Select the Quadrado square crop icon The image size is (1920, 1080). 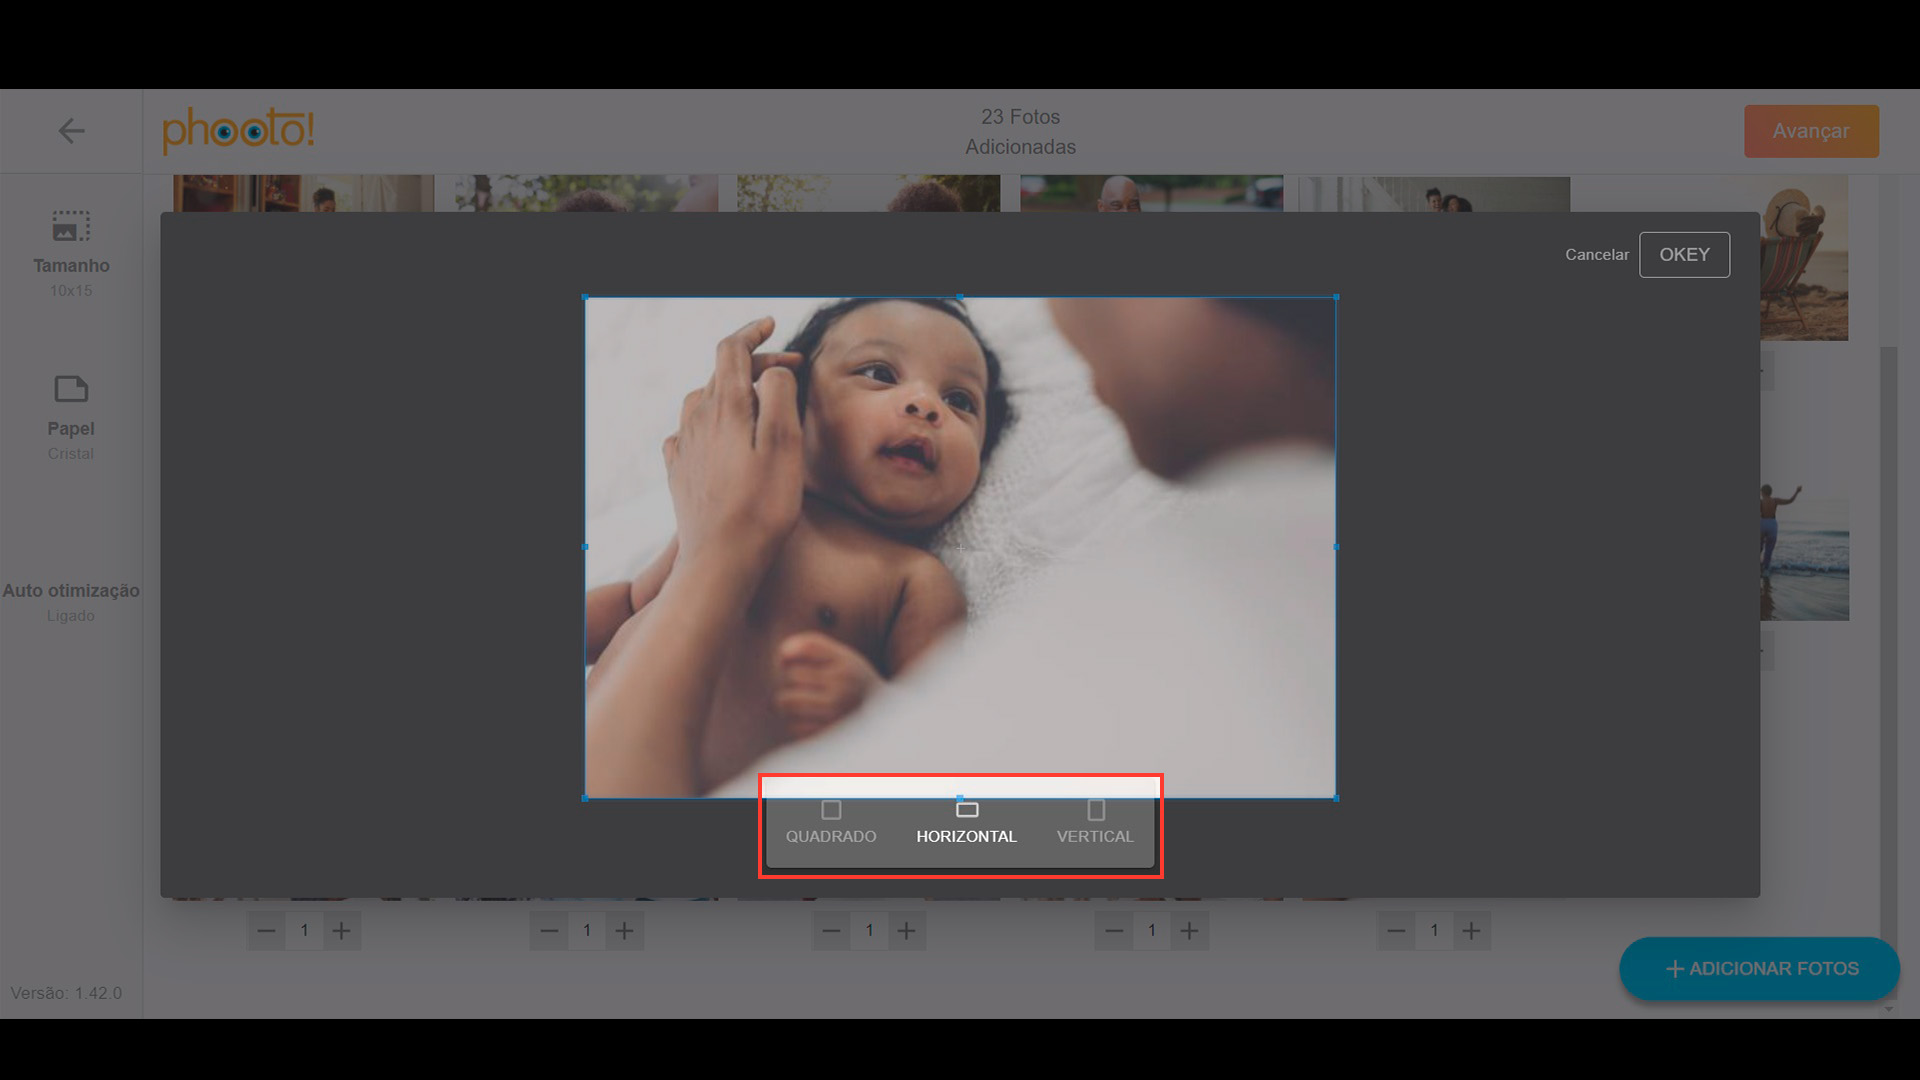(830, 810)
